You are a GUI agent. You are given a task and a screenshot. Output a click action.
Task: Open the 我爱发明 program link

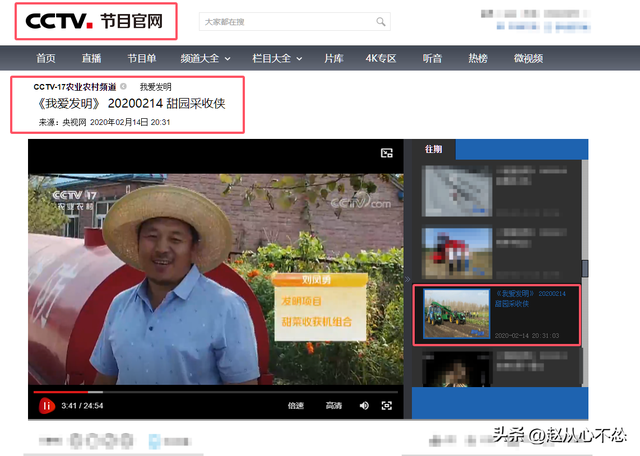(x=156, y=87)
